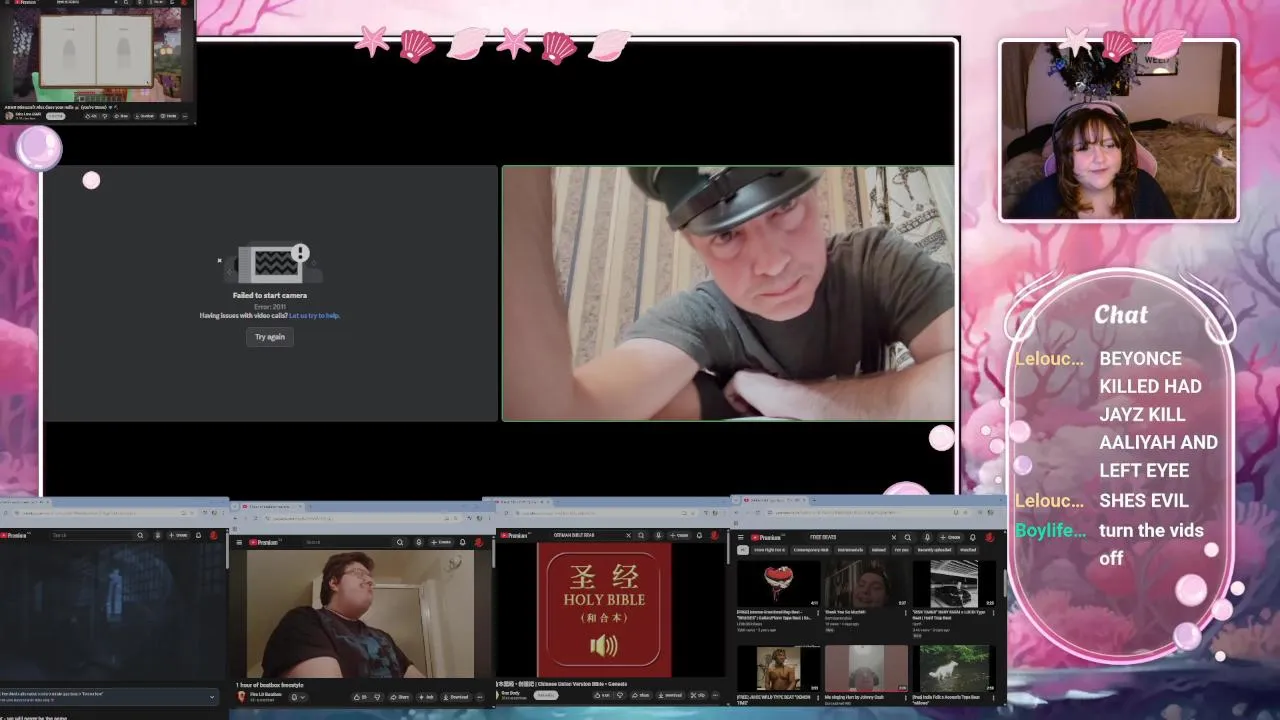Open channel avatar under beatbox freestyle video
1280x720 pixels.
241,697
